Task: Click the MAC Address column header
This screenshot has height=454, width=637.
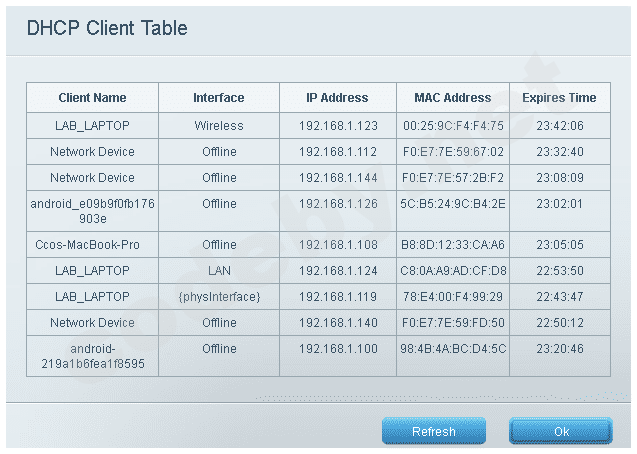Action: (x=453, y=98)
